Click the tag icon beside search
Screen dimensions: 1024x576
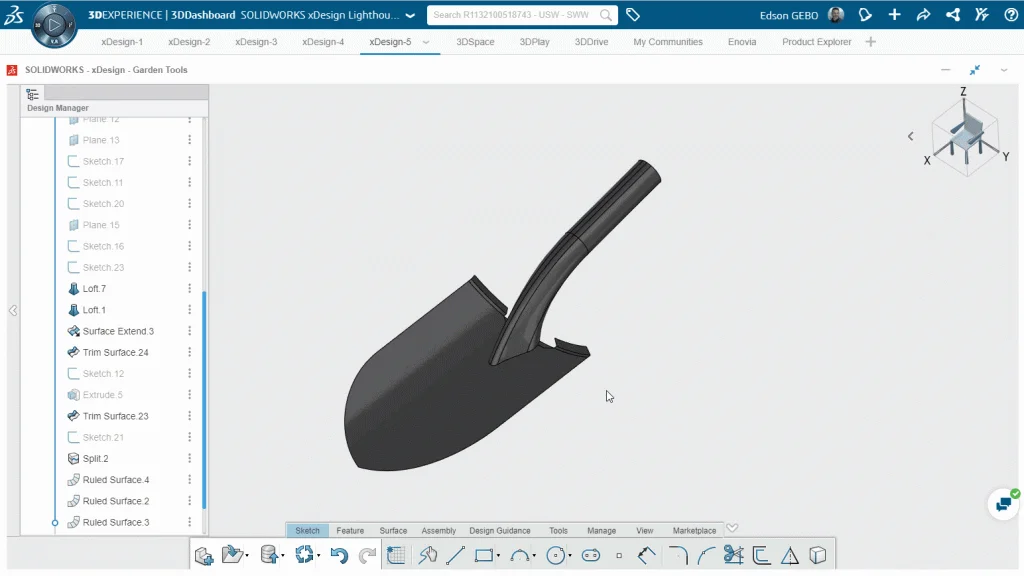[633, 15]
